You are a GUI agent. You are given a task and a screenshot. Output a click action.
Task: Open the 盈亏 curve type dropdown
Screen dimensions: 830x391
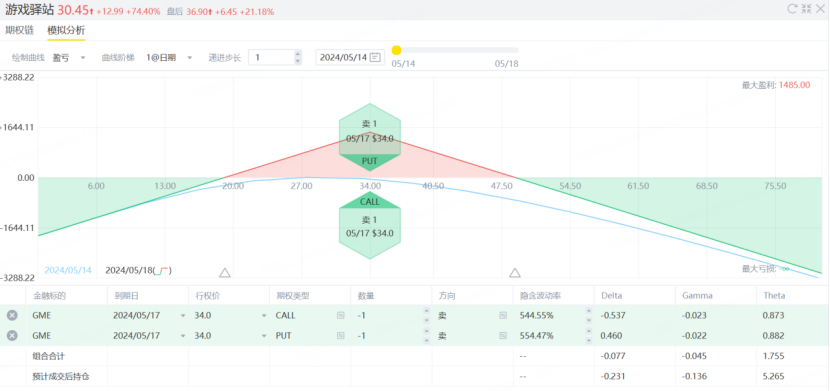(x=69, y=58)
